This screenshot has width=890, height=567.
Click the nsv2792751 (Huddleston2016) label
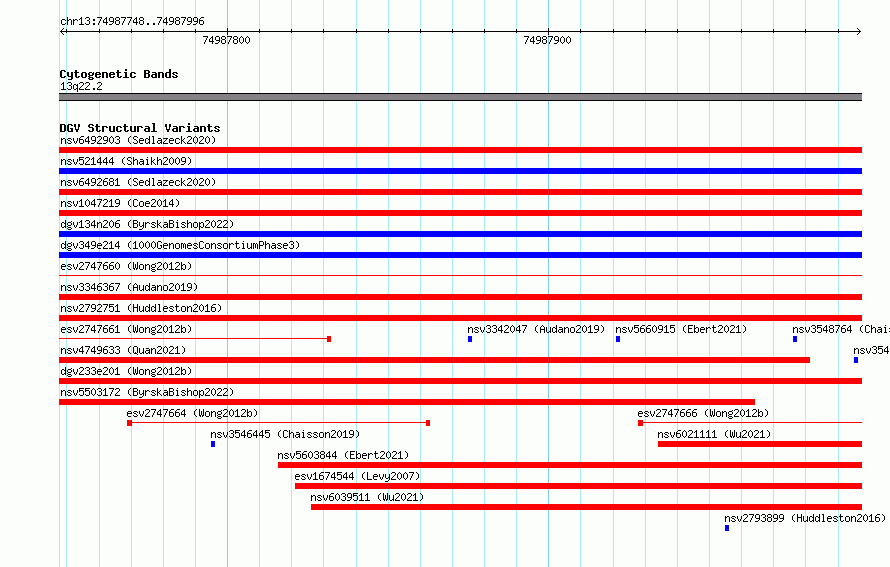click(x=141, y=308)
